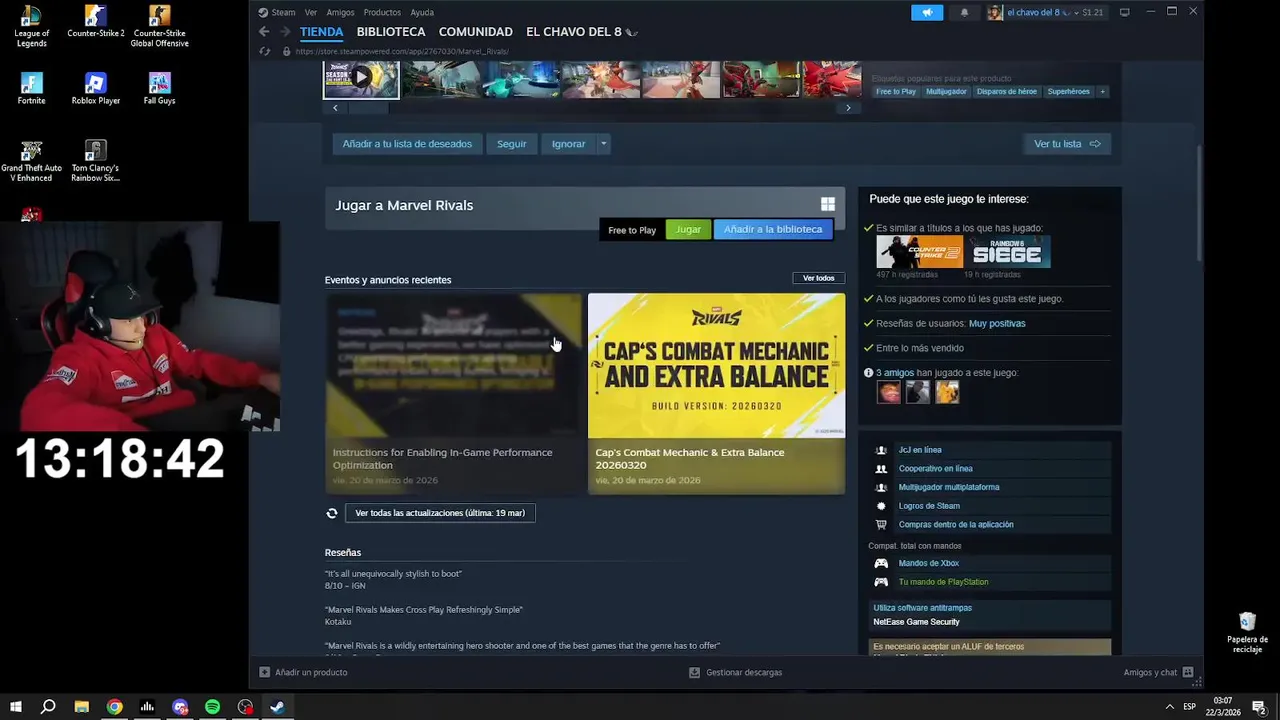Switch to the COMUNIDAD tab
Image resolution: width=1280 pixels, height=720 pixels.
point(476,32)
